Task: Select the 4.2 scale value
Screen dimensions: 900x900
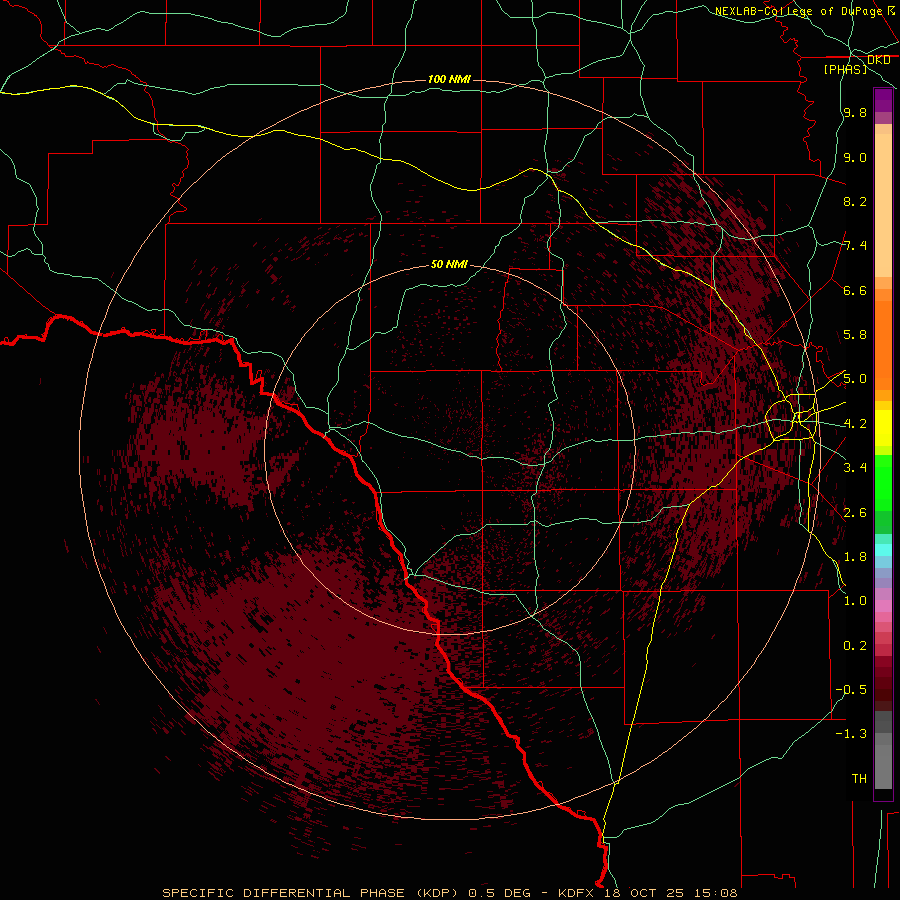Action: [x=855, y=424]
